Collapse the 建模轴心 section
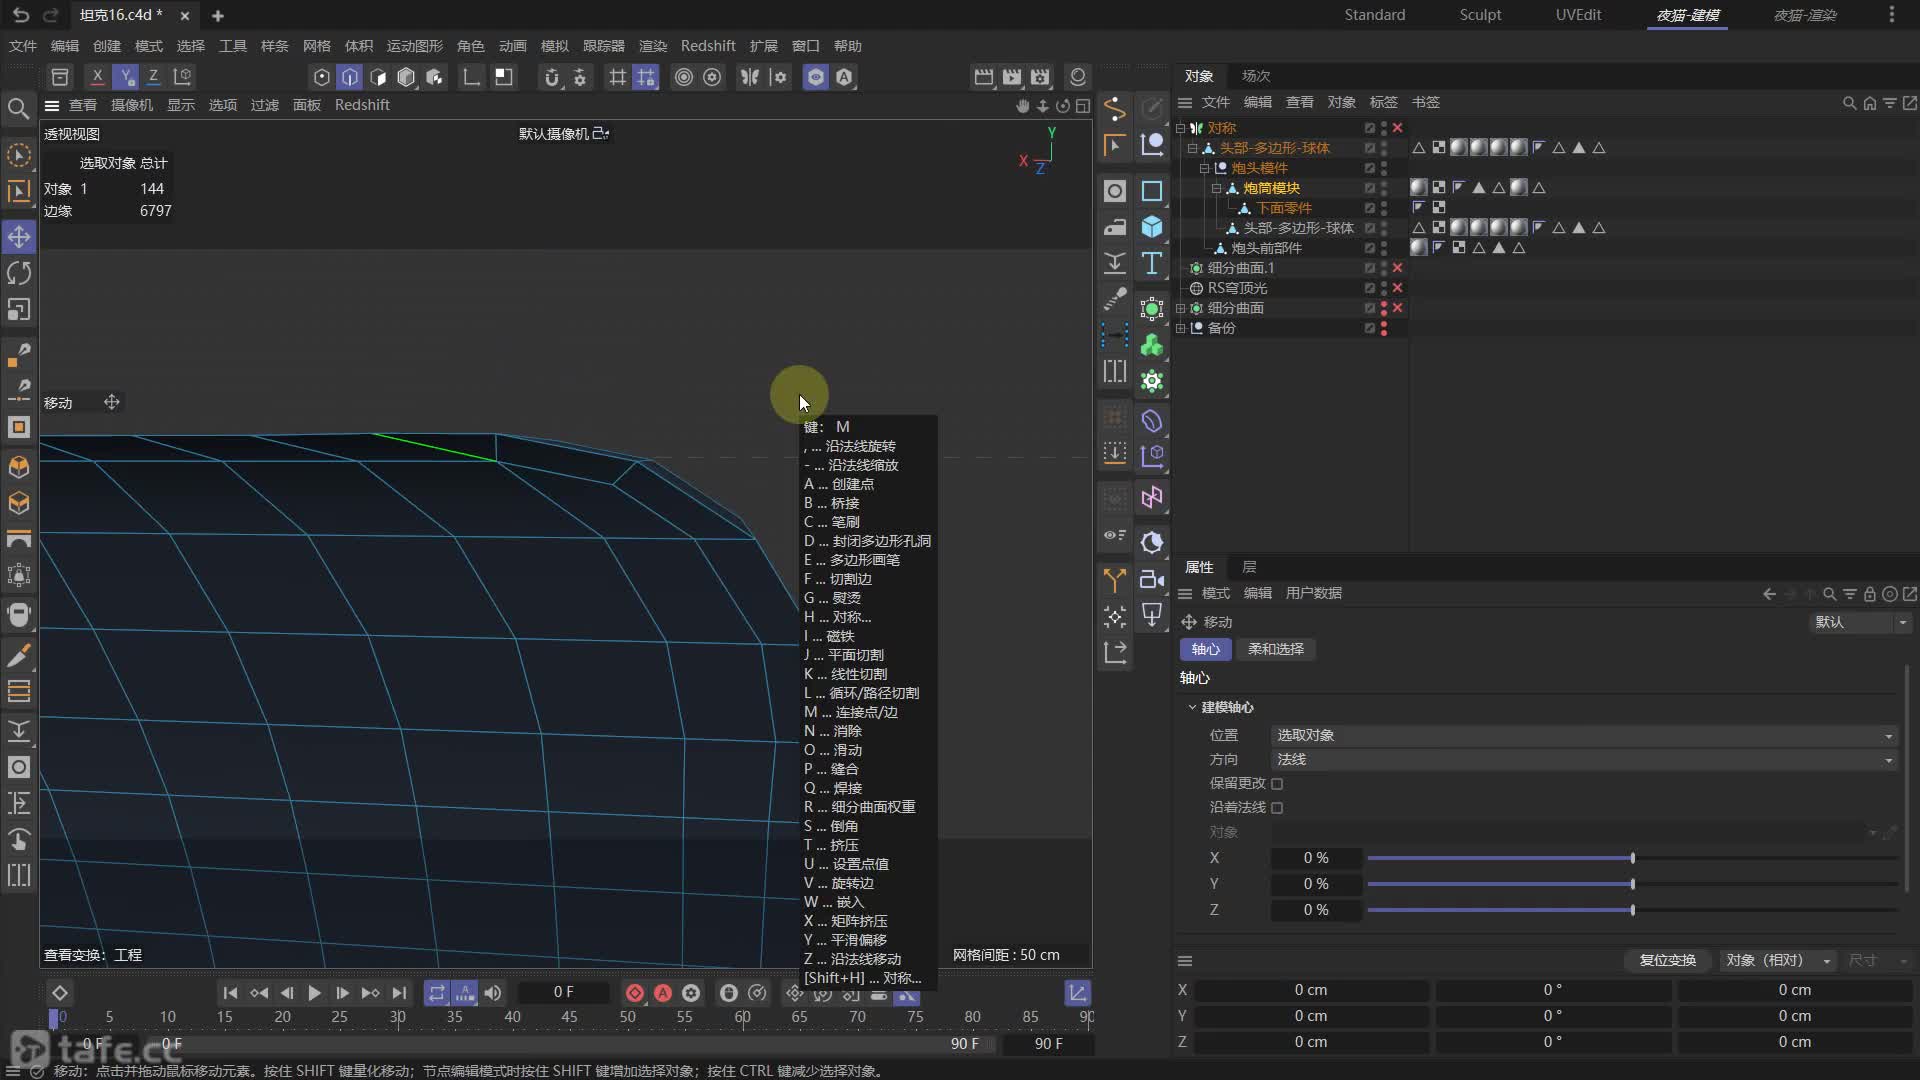This screenshot has width=1920, height=1080. click(x=1192, y=707)
